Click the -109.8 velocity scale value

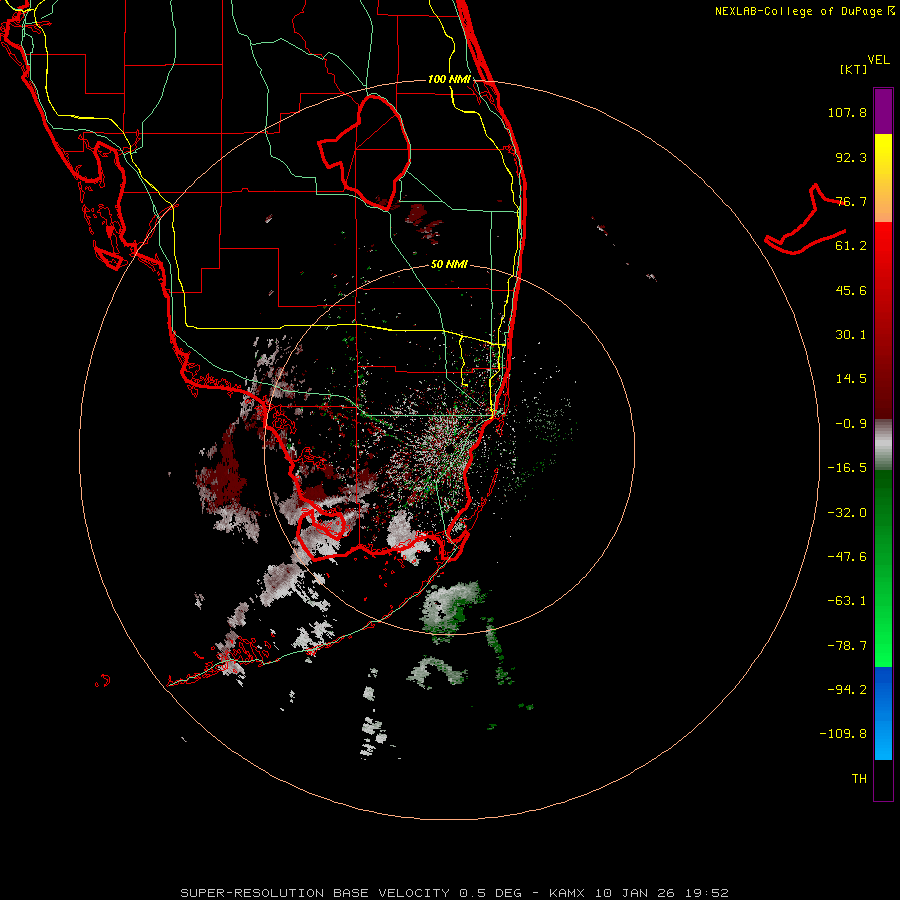[x=843, y=734]
